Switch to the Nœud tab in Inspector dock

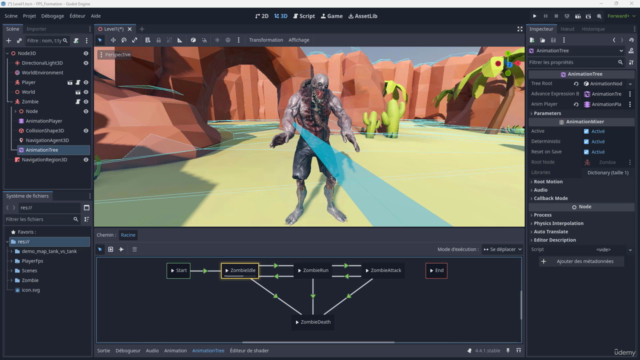(x=567, y=29)
